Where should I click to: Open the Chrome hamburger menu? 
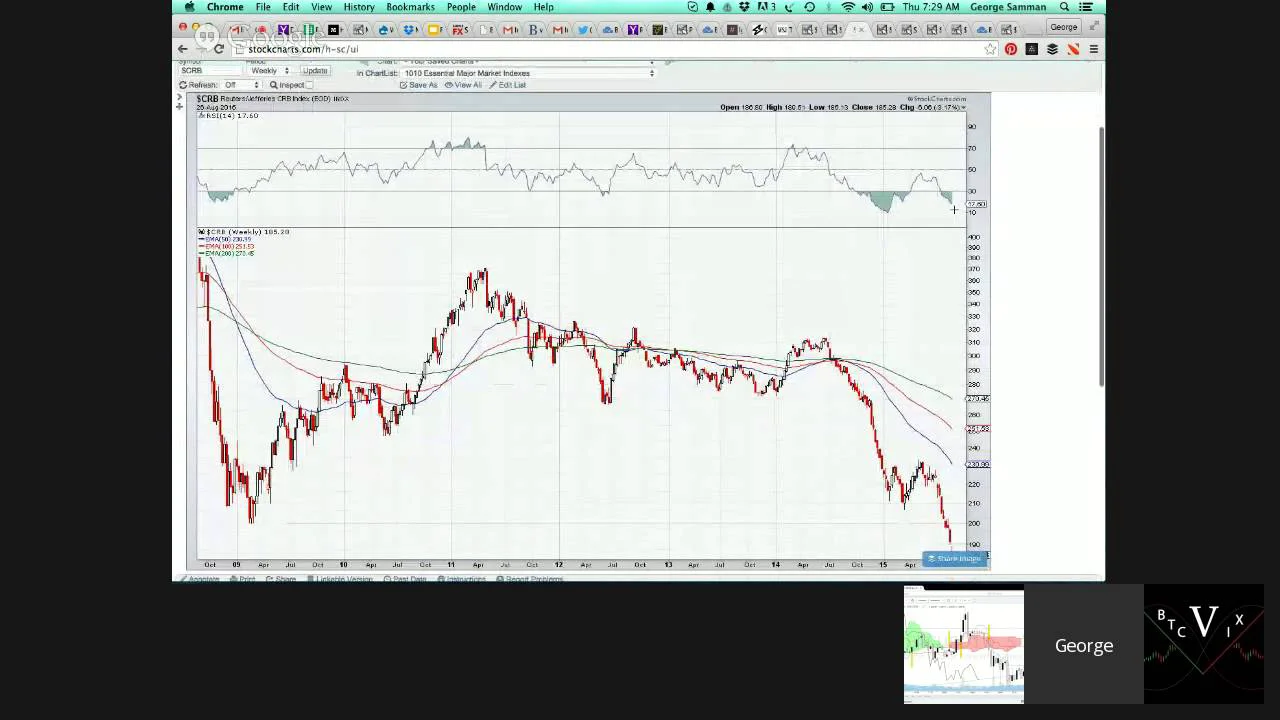1093,49
